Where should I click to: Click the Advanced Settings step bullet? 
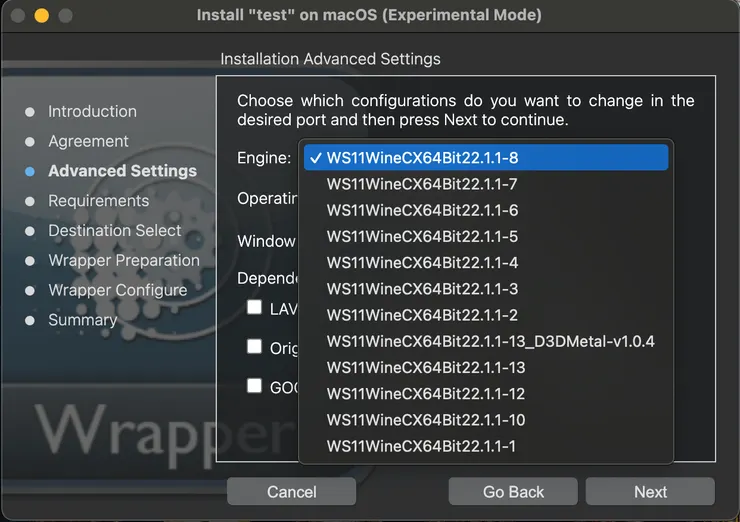pyautogui.click(x=30, y=171)
